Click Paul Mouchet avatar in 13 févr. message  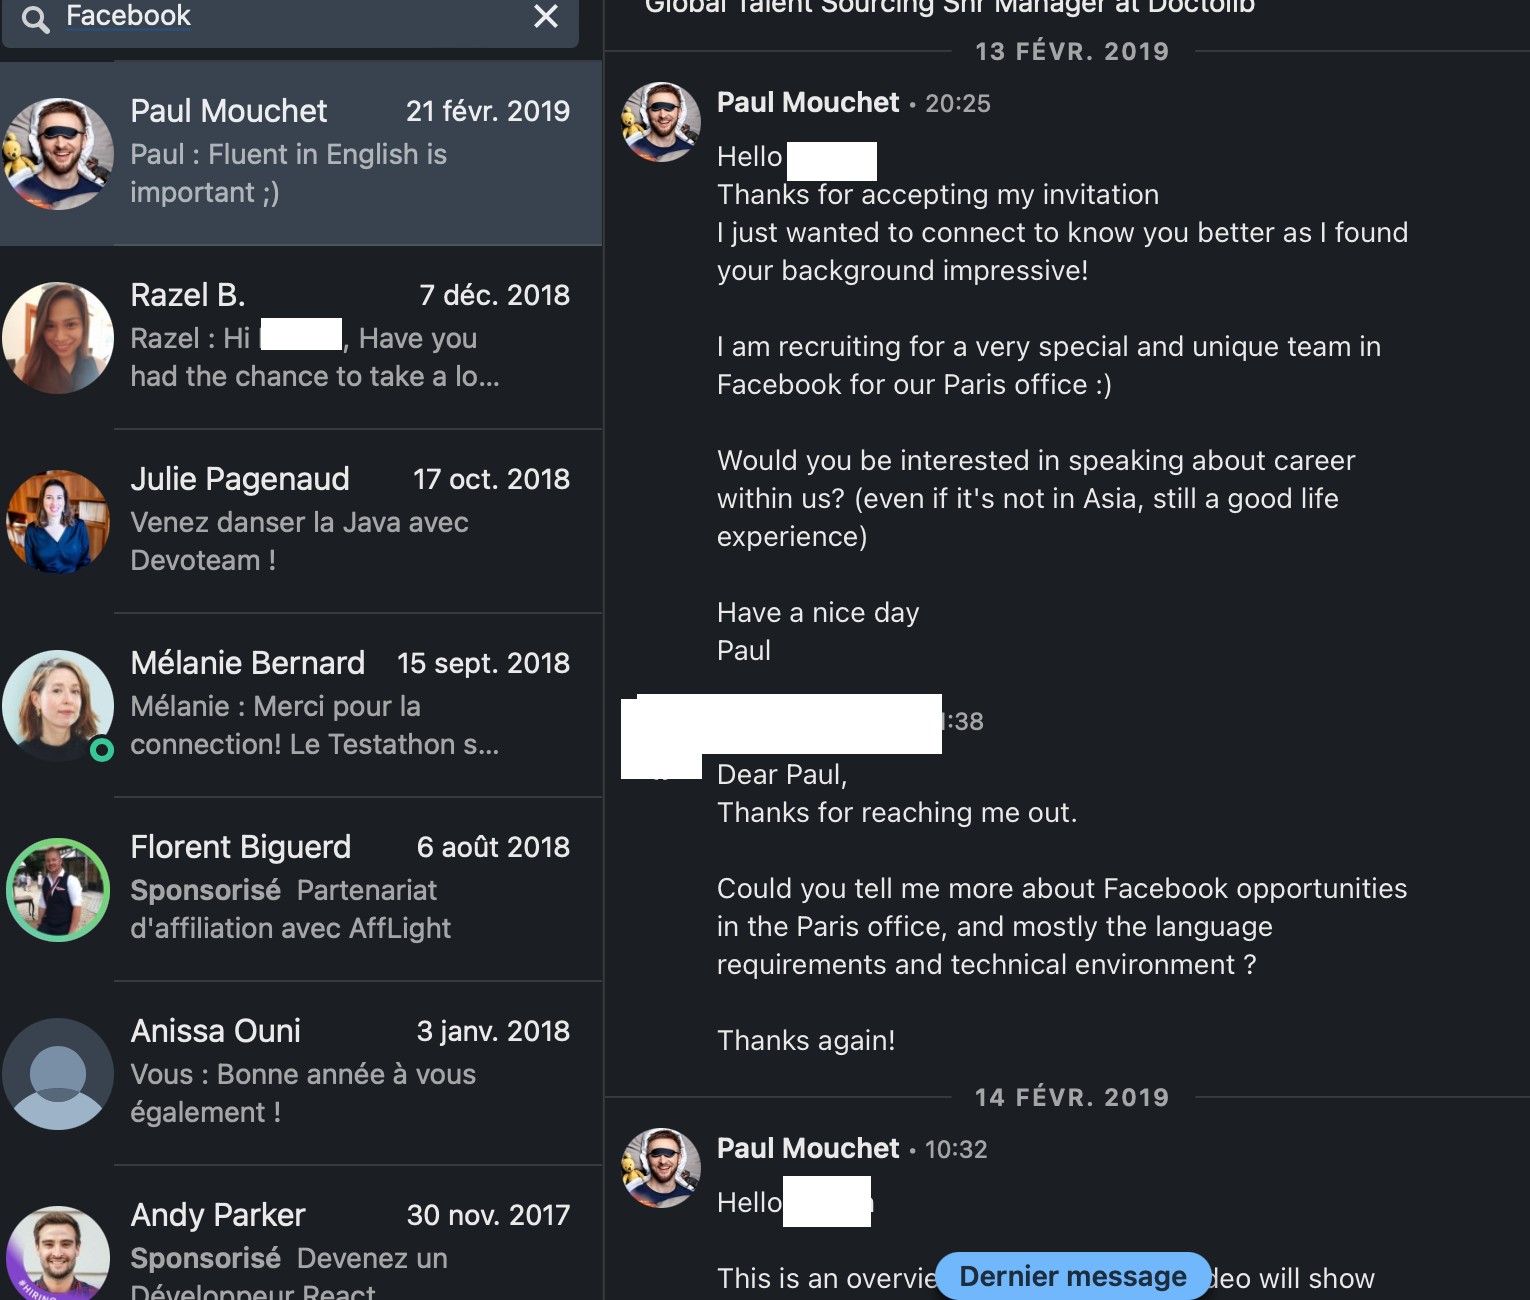(661, 122)
